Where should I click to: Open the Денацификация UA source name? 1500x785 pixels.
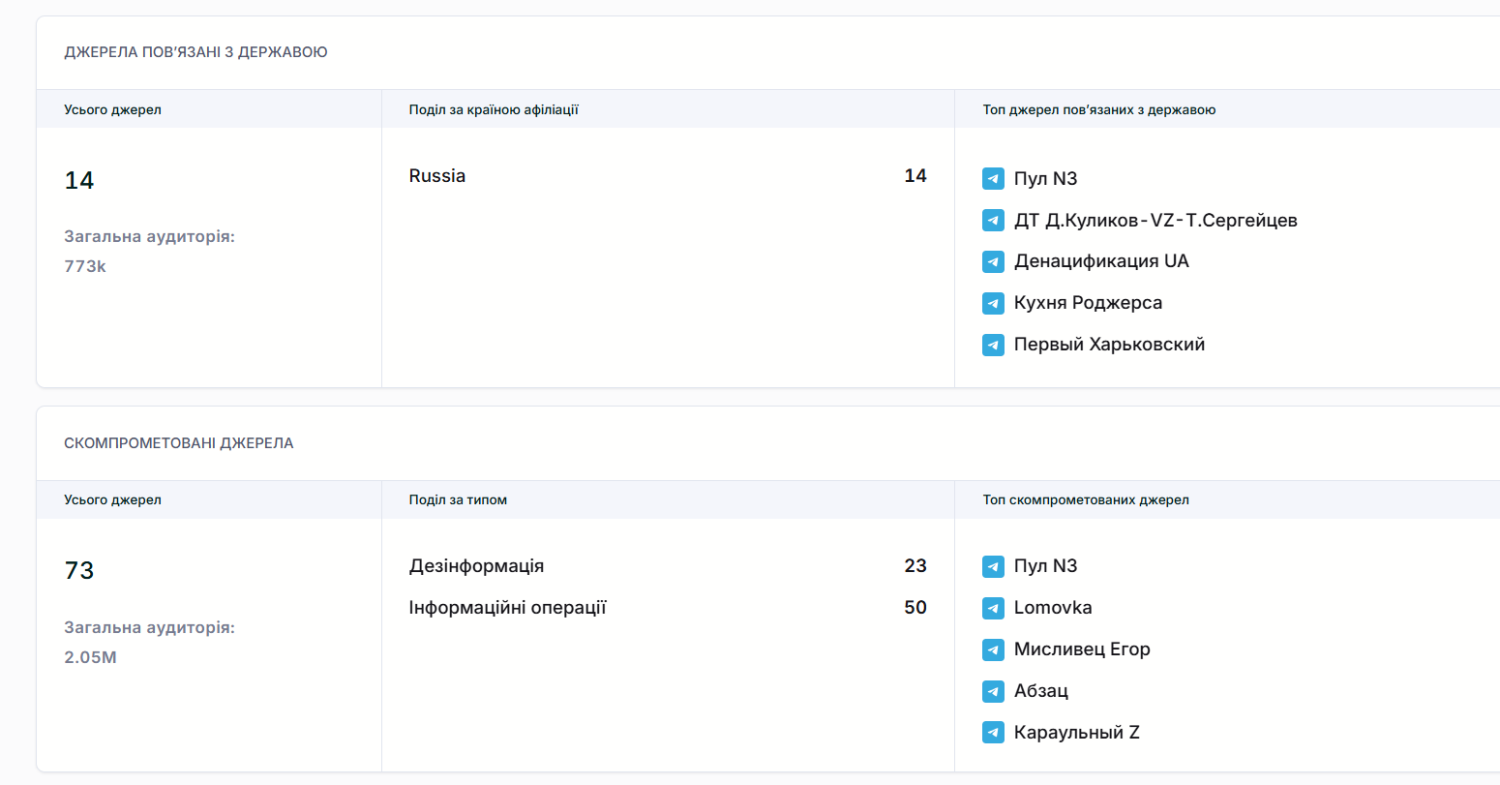pos(1101,261)
